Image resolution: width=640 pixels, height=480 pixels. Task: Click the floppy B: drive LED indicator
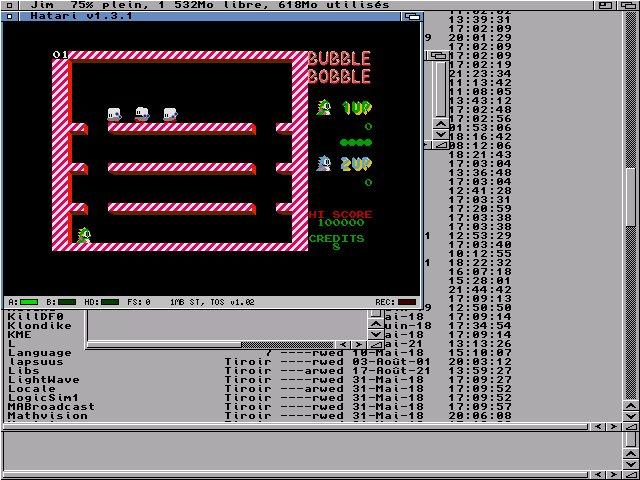pos(67,302)
